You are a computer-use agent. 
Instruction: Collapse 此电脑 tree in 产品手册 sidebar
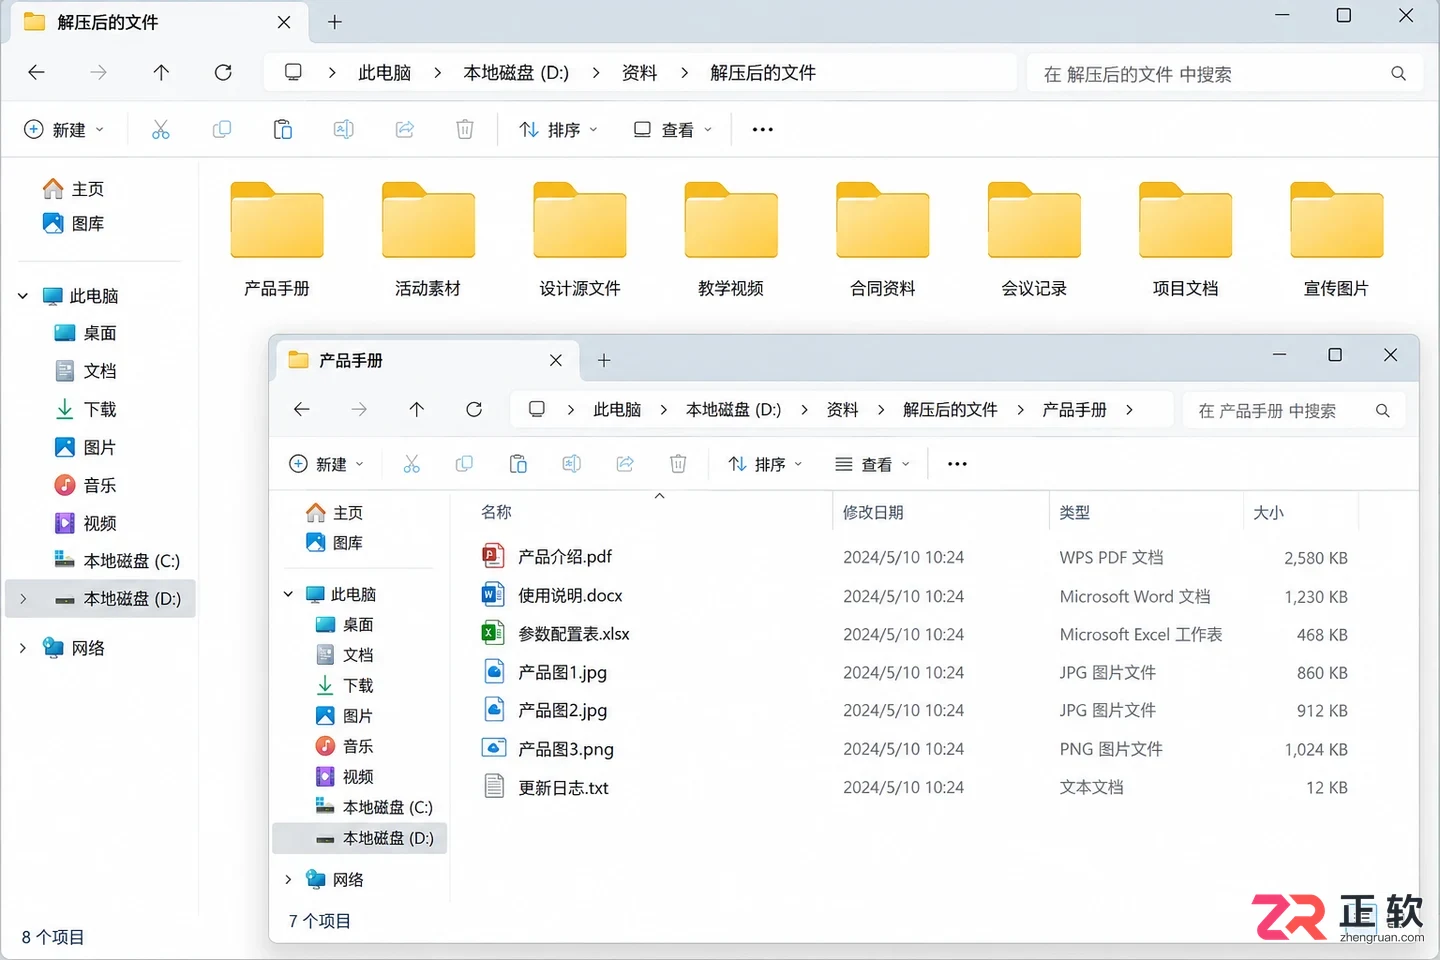288,594
